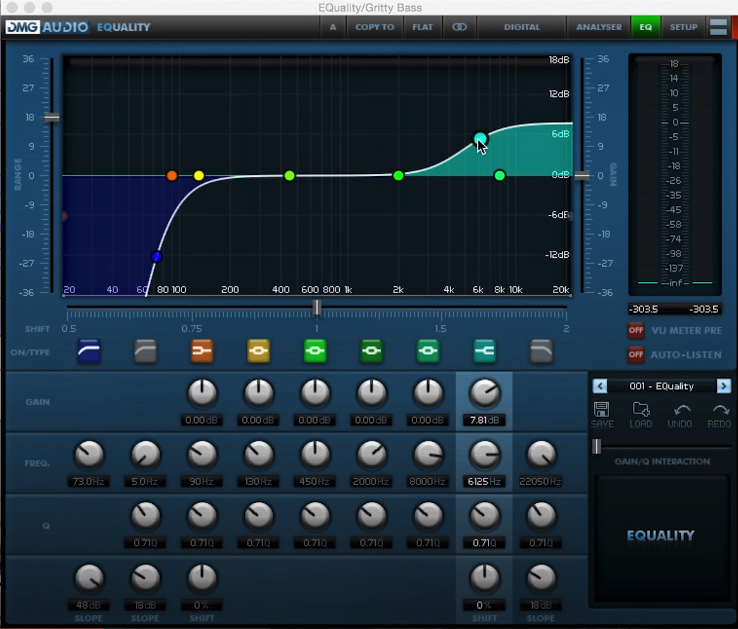Click the frequency knob for 73.0Hz
738x629 pixels.
pos(89,454)
